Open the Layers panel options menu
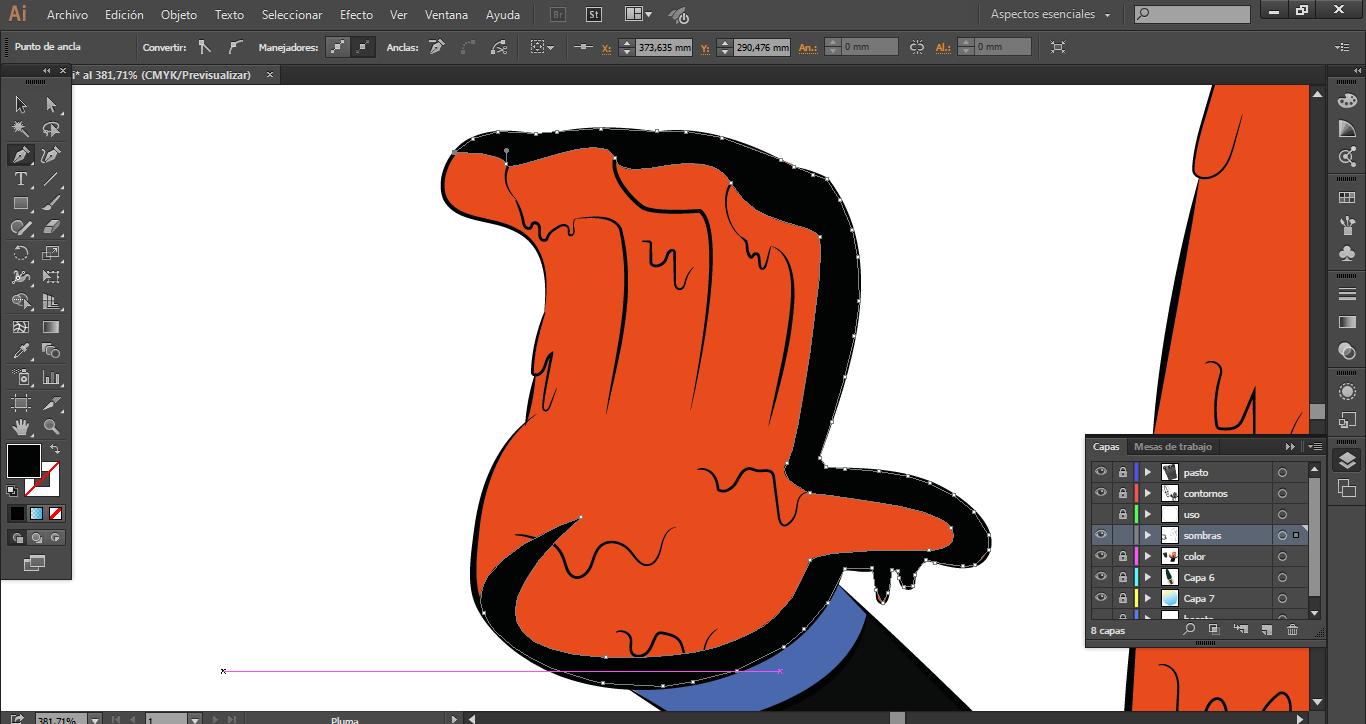This screenshot has width=1366, height=724. click(x=1315, y=447)
